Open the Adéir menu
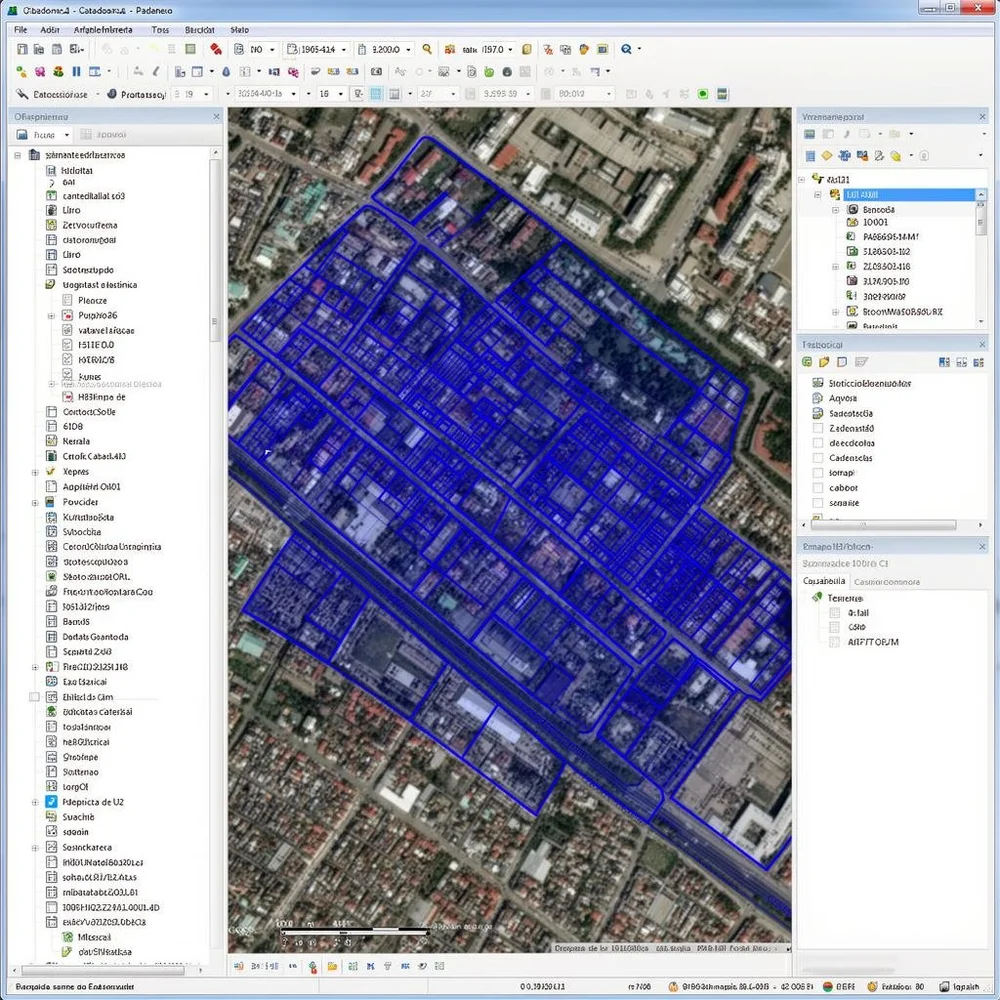Screen dimensions: 1000x1000 pyautogui.click(x=50, y=30)
